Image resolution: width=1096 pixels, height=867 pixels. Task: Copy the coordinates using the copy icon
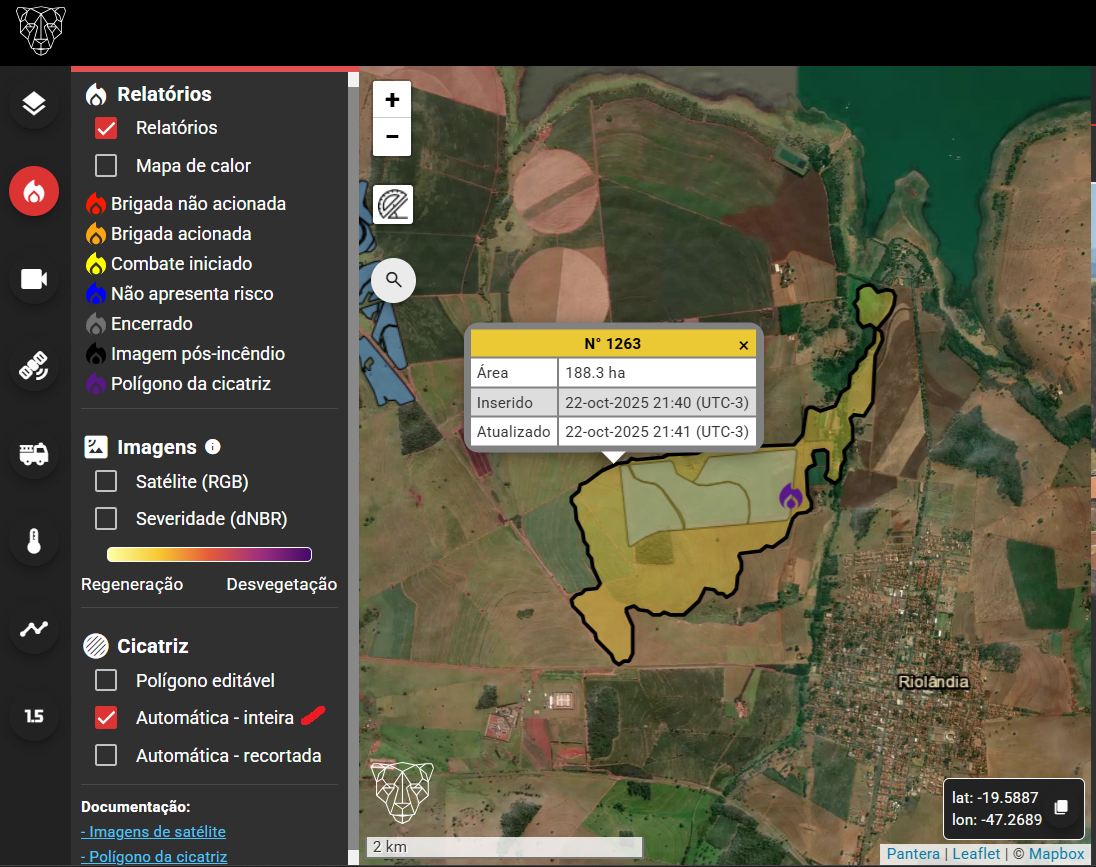click(x=1062, y=807)
